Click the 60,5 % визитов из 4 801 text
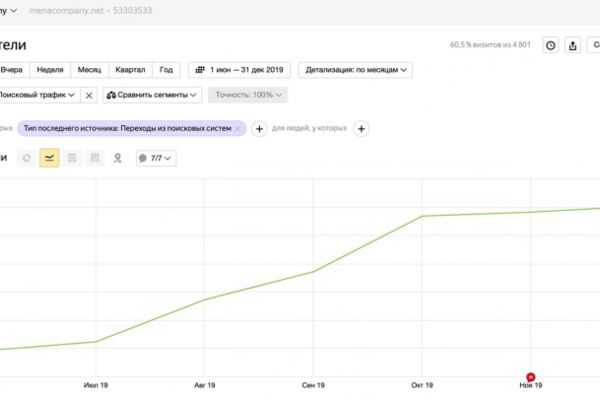Screen dimensions: 600x400 point(490,45)
